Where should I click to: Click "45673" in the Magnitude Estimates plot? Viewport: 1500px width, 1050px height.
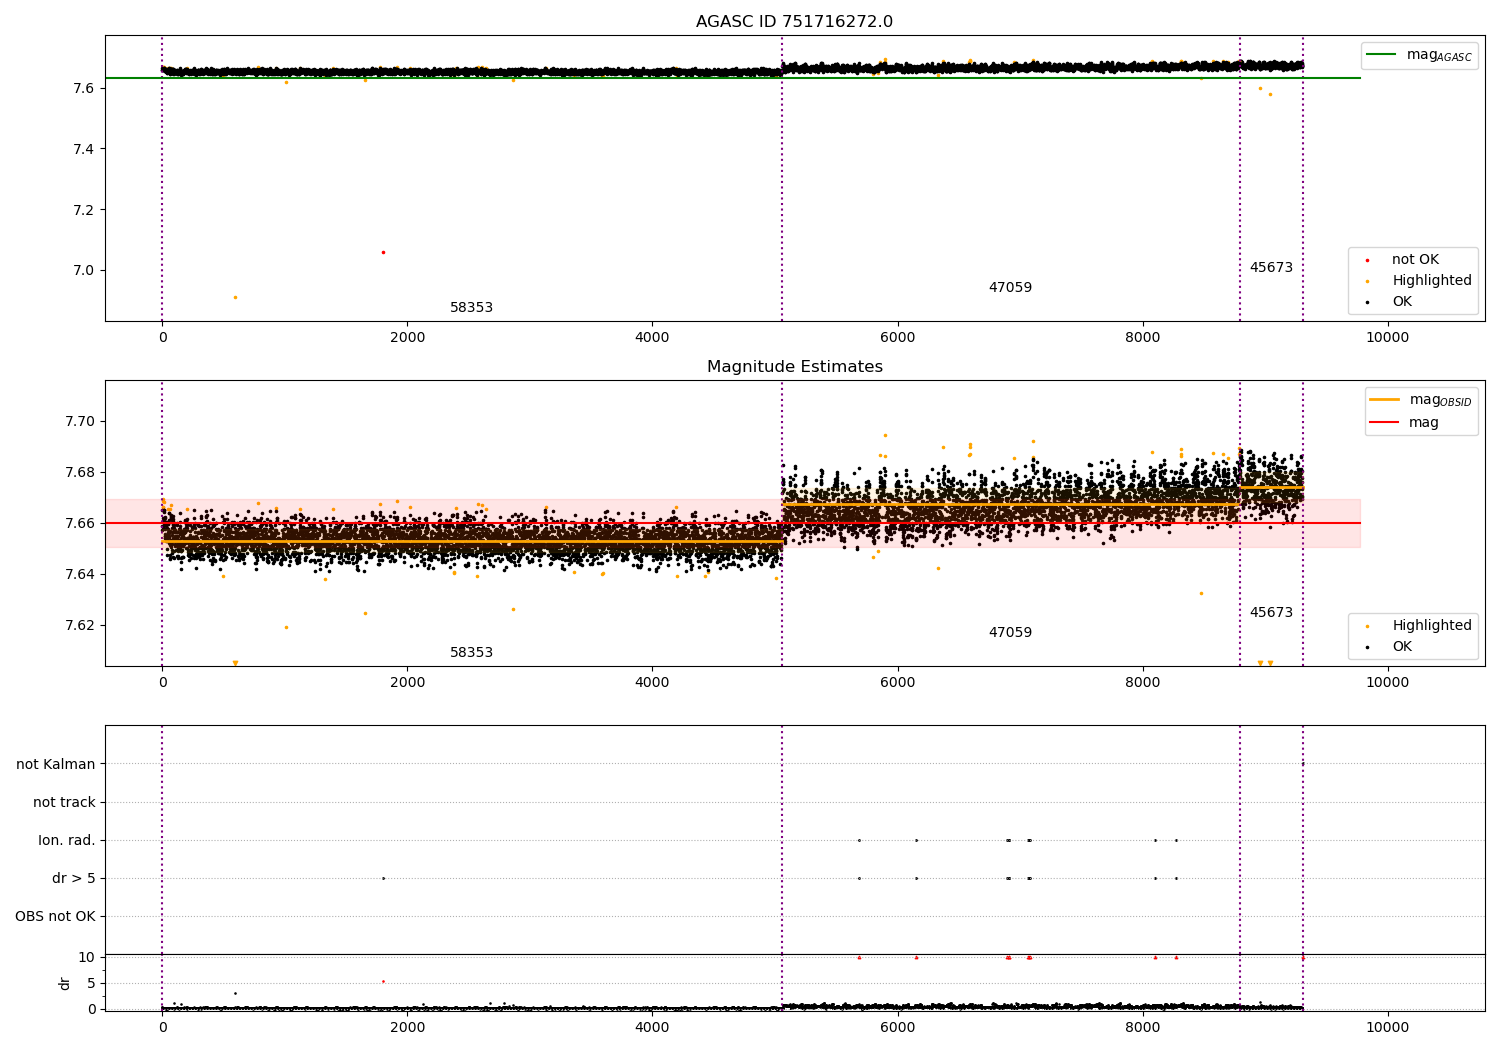pos(1271,613)
